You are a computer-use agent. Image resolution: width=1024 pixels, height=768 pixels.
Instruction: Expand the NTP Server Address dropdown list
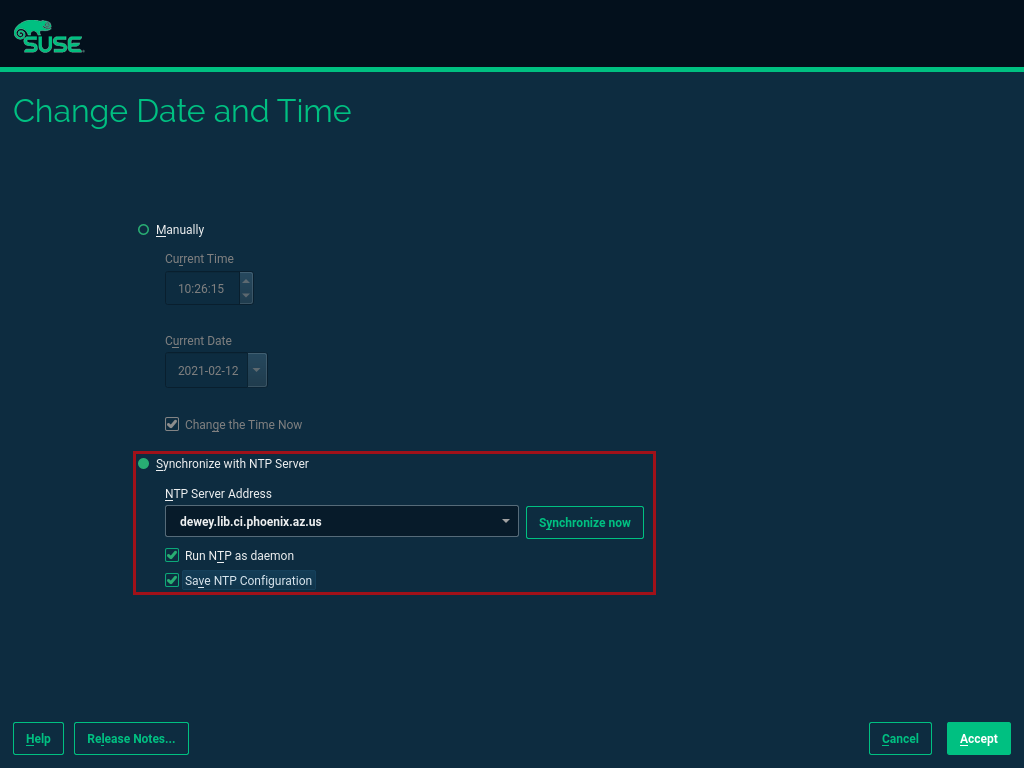pos(506,520)
